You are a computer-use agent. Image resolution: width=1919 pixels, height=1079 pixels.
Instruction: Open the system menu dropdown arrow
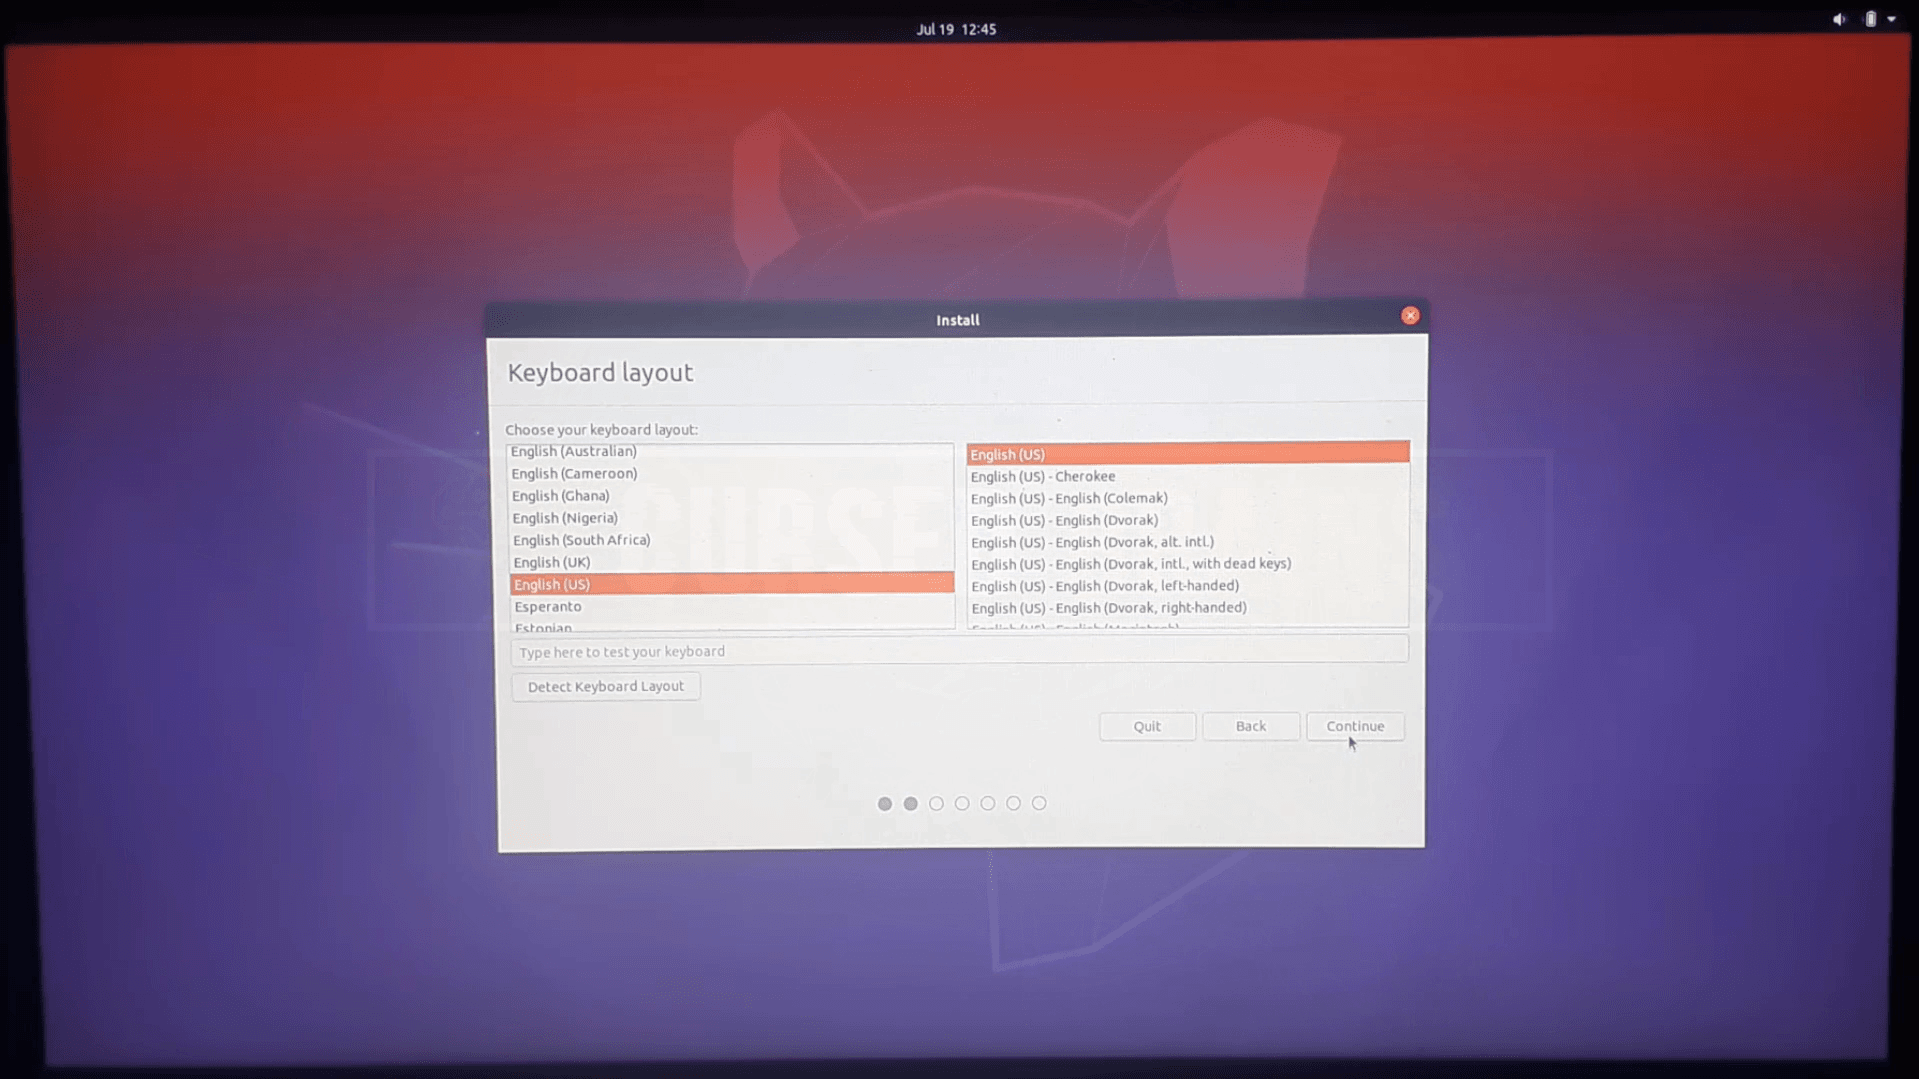click(x=1891, y=19)
